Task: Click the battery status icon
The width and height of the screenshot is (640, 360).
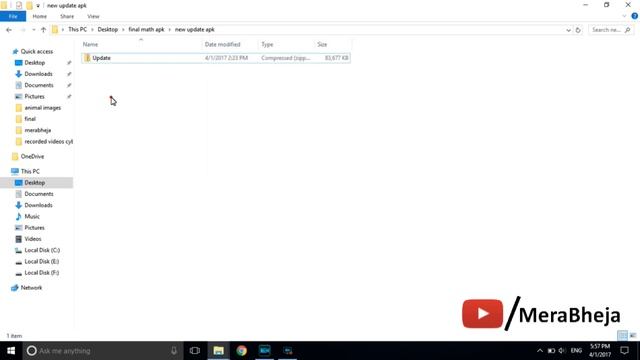Action: tap(551, 351)
